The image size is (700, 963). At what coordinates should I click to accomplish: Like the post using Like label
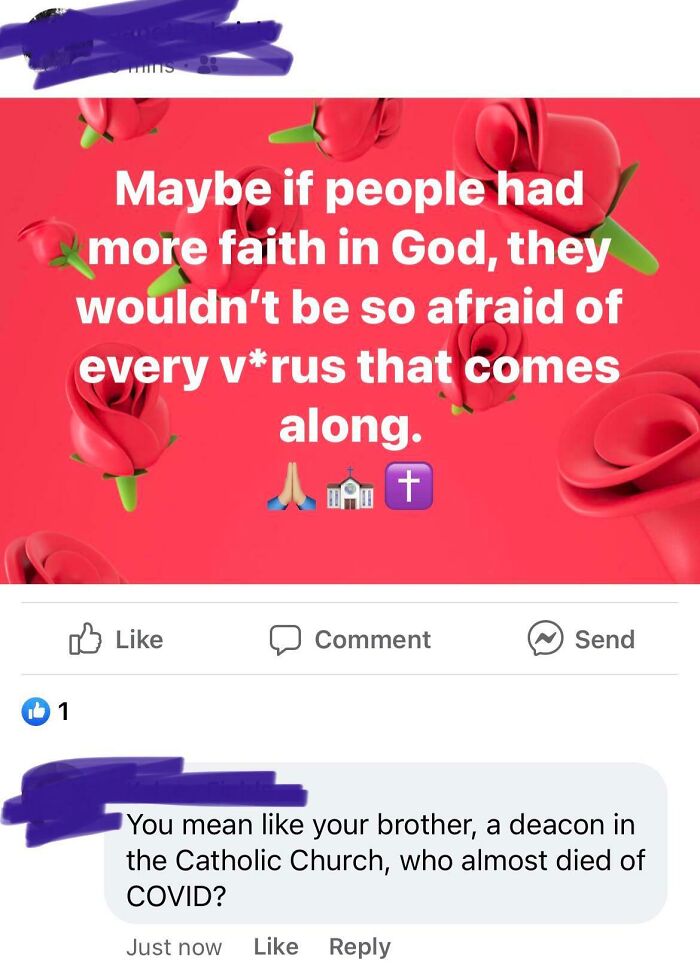(139, 639)
